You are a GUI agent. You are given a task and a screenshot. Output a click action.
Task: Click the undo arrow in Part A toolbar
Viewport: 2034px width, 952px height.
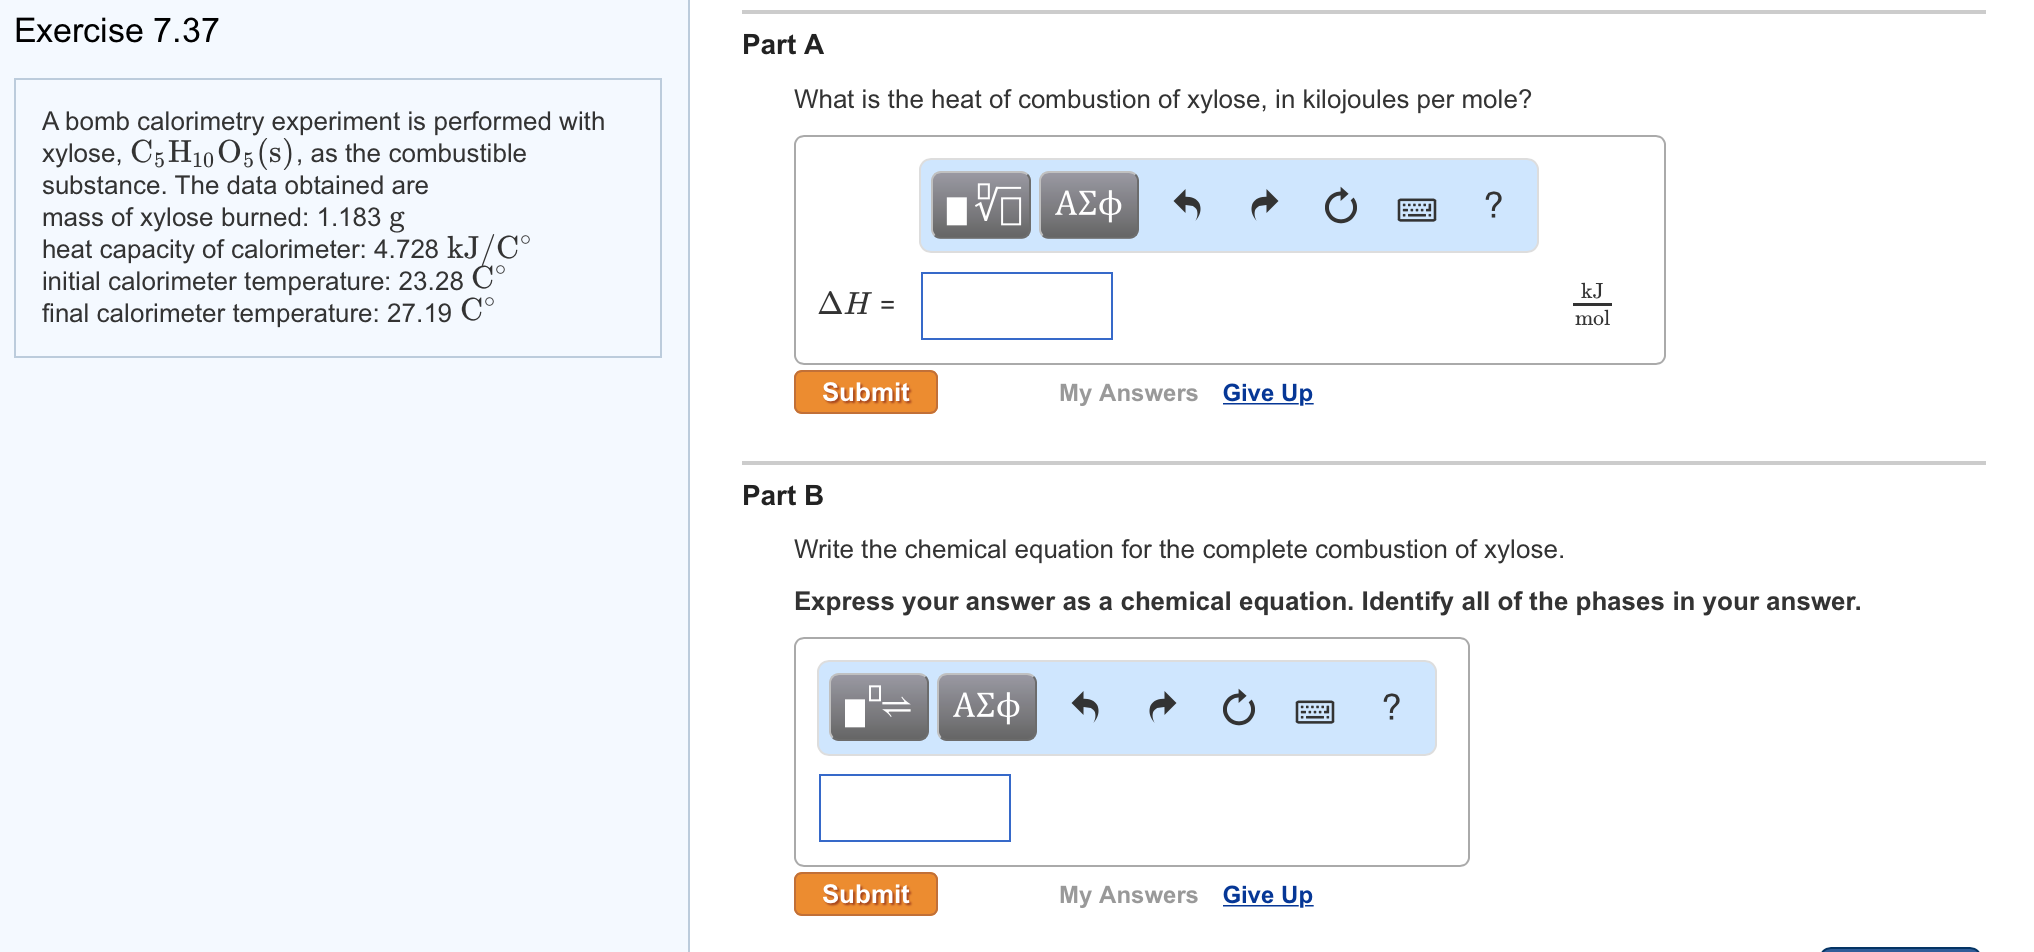coord(1187,206)
